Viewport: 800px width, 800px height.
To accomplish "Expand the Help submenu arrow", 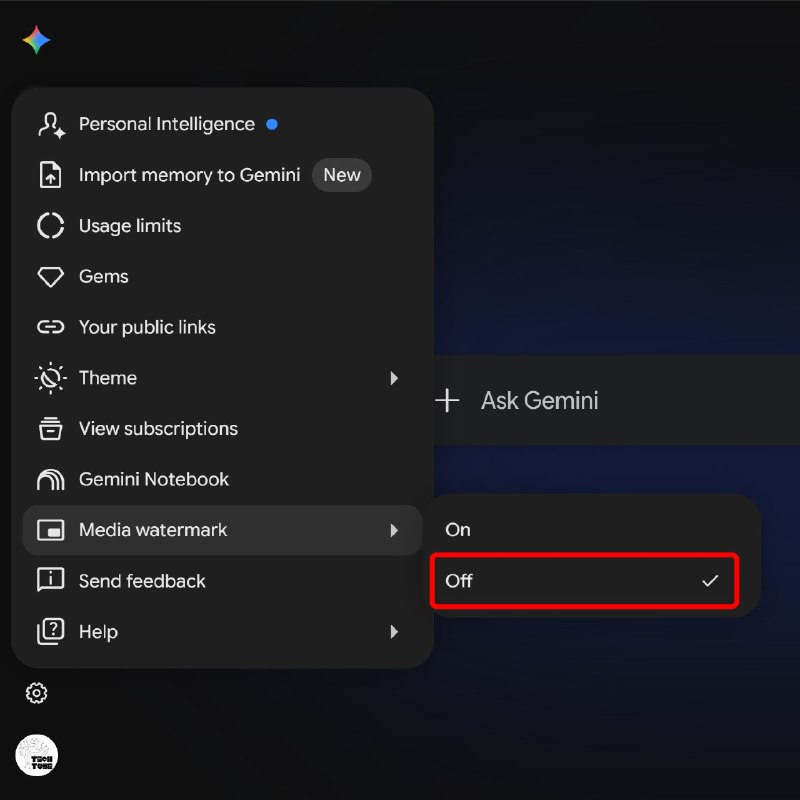I will point(394,632).
